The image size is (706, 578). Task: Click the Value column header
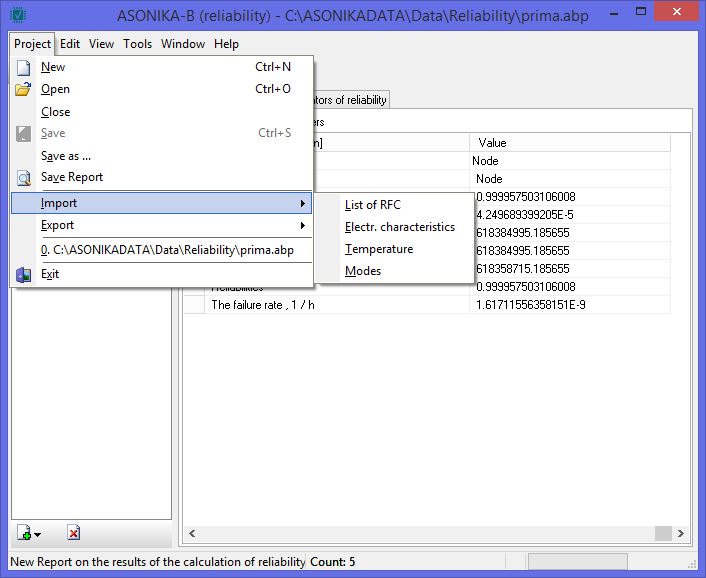point(569,143)
